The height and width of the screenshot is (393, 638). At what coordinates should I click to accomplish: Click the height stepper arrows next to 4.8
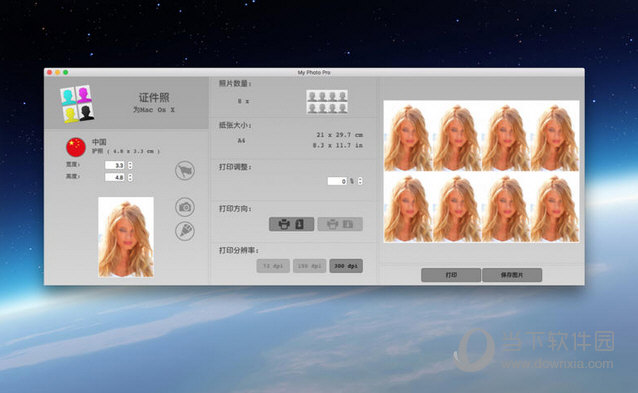[130, 177]
